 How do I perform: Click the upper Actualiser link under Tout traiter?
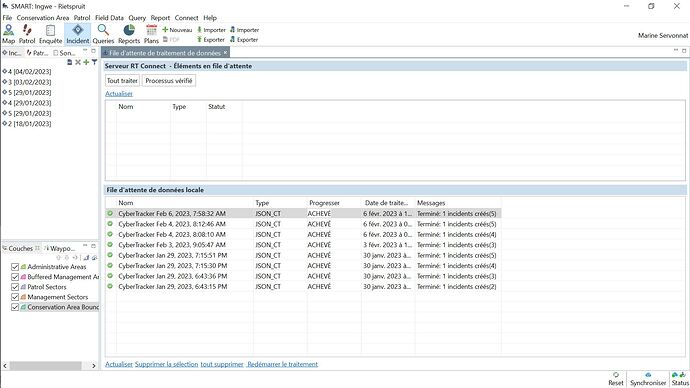pos(119,94)
